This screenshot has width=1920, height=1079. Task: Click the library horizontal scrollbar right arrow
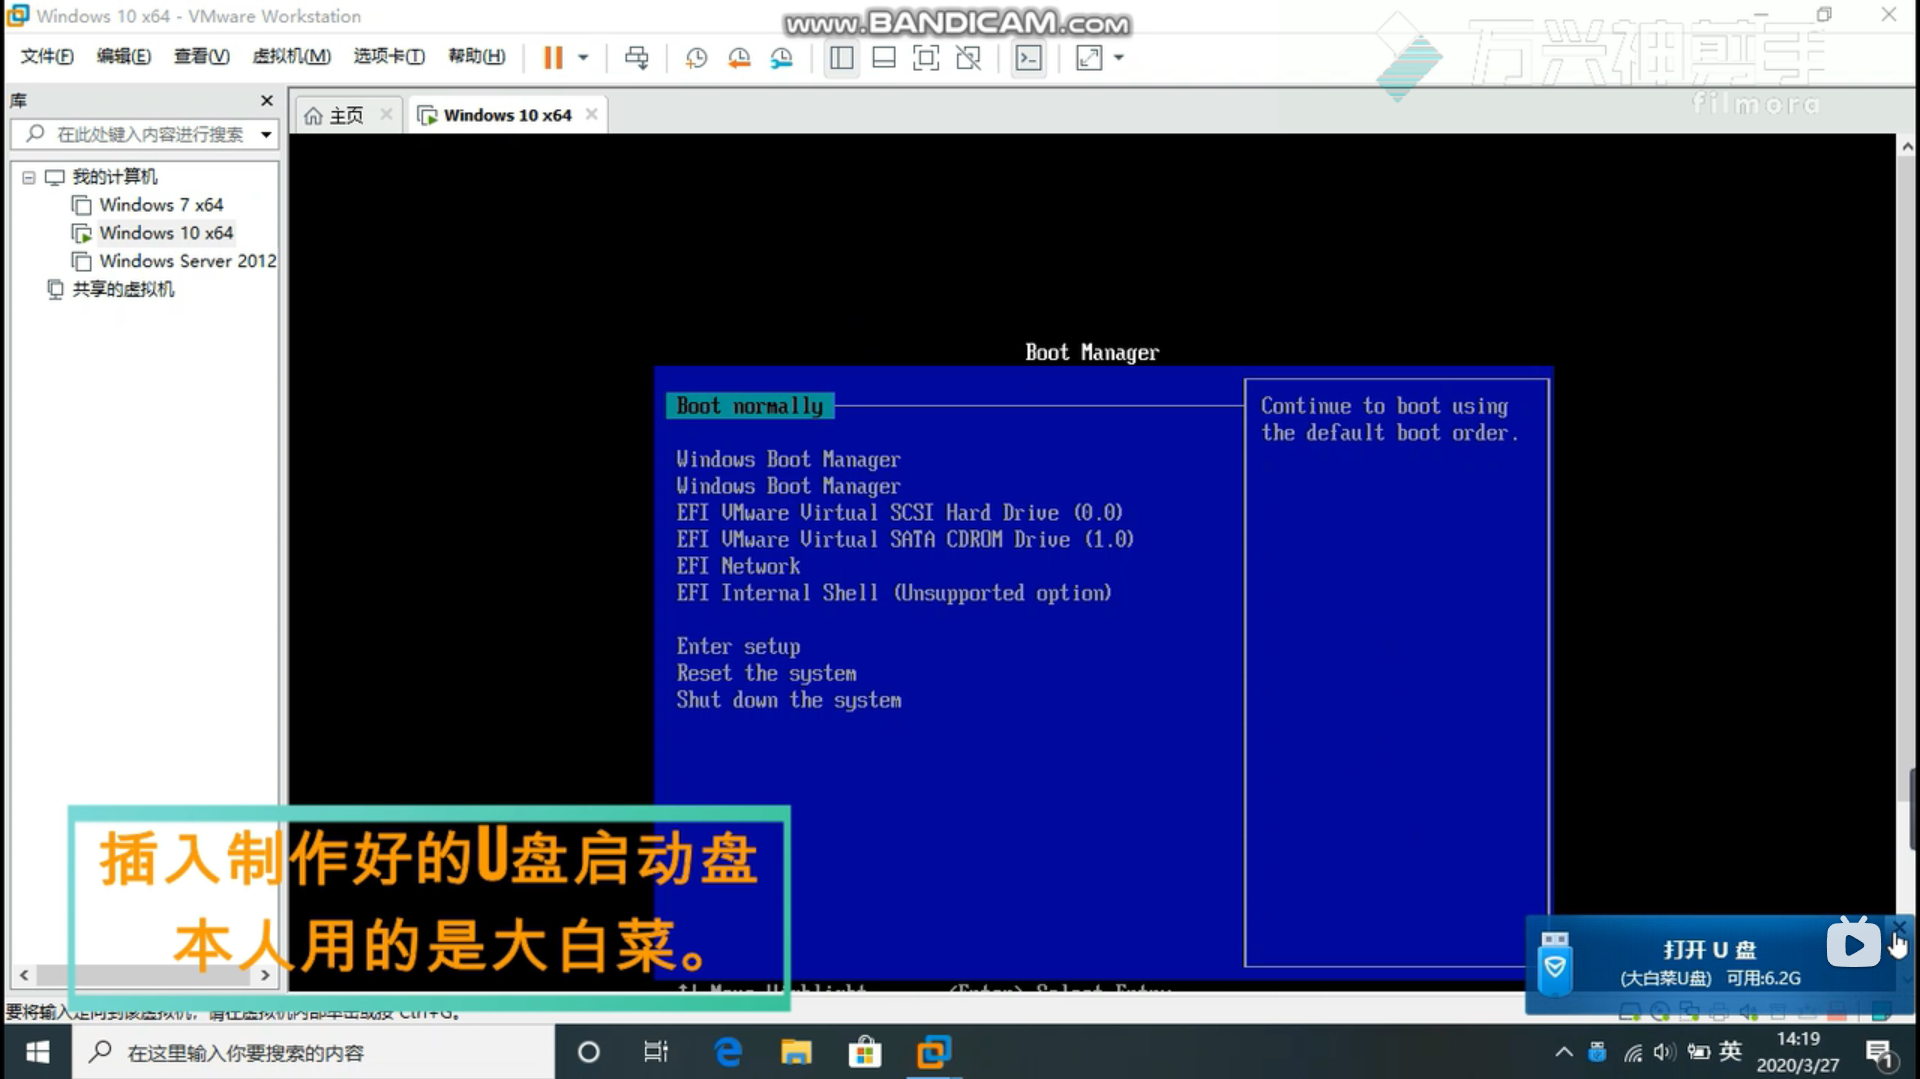tap(265, 975)
